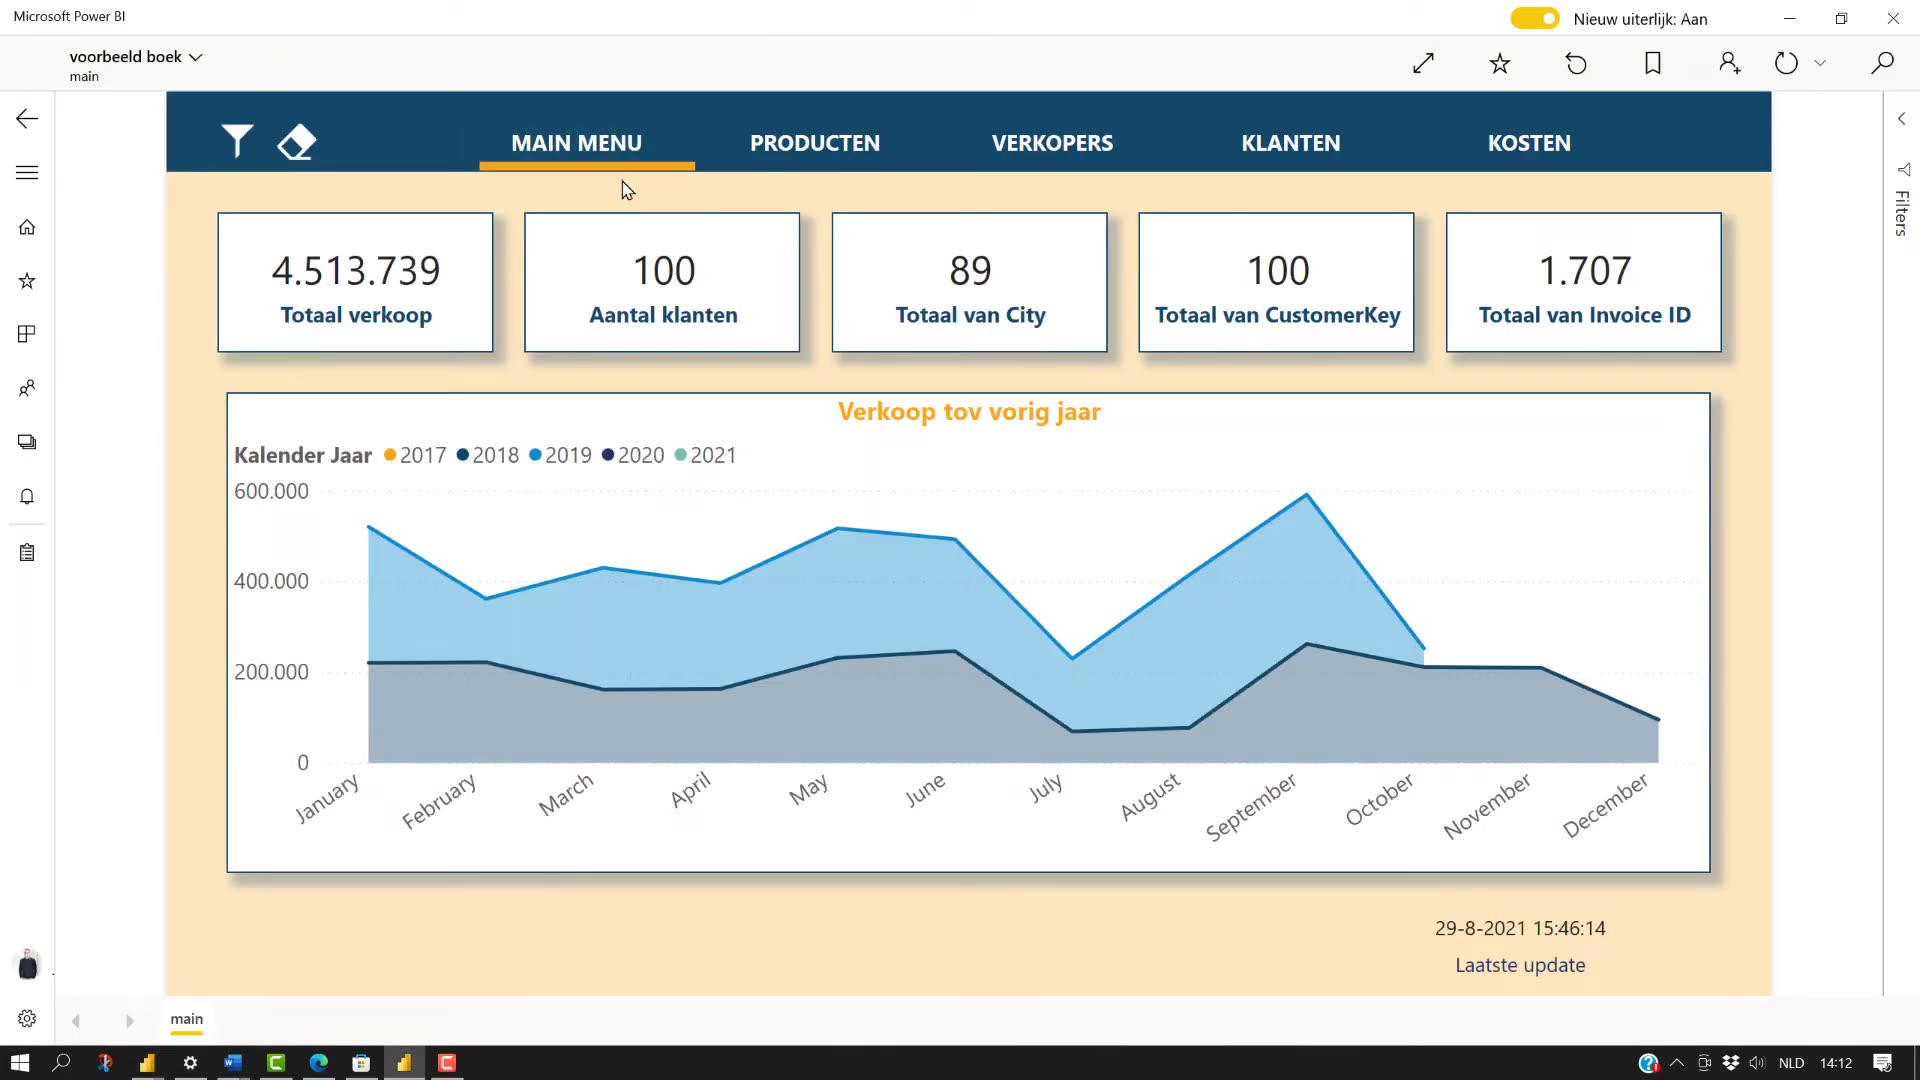1920x1080 pixels.
Task: Open the search icon
Action: coord(1881,63)
